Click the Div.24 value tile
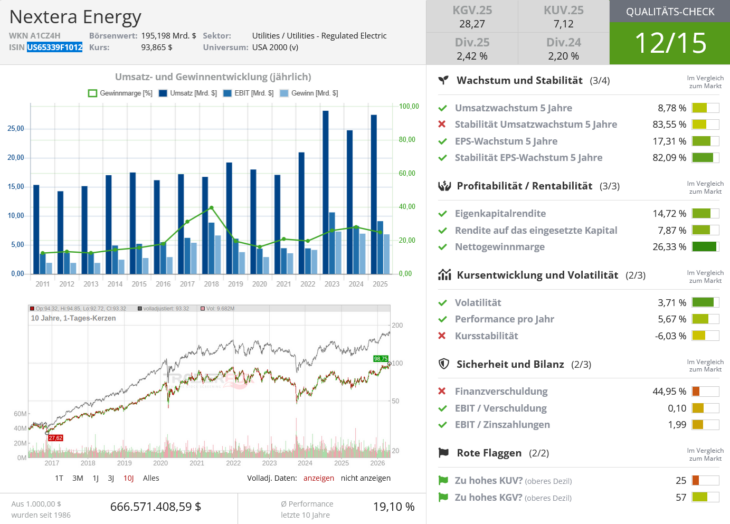 tap(563, 49)
